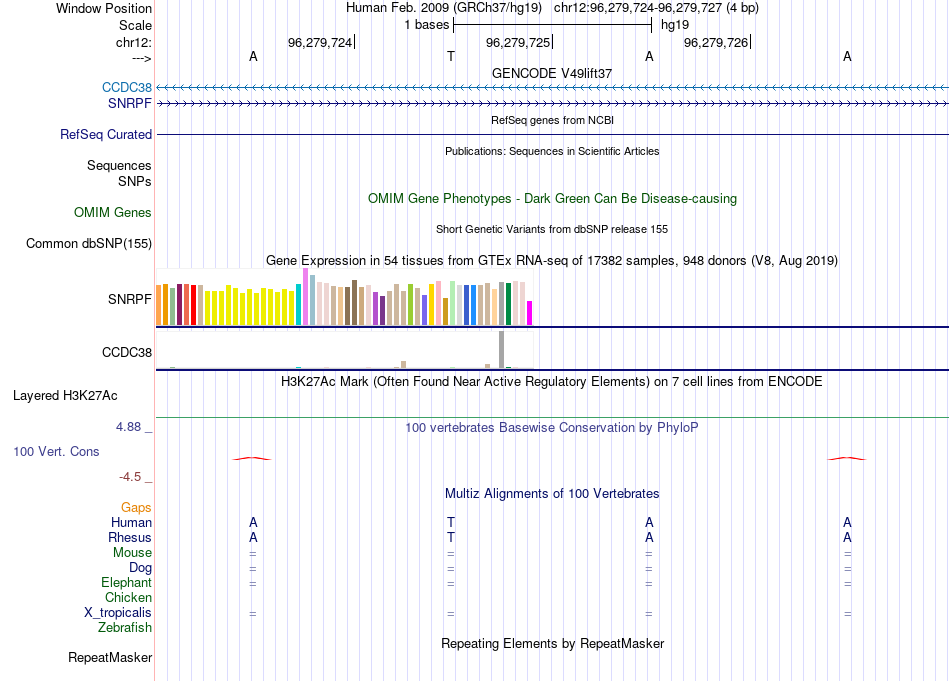Click the magenta last bar in SNRPF expression
The width and height of the screenshot is (950, 681).
530,313
